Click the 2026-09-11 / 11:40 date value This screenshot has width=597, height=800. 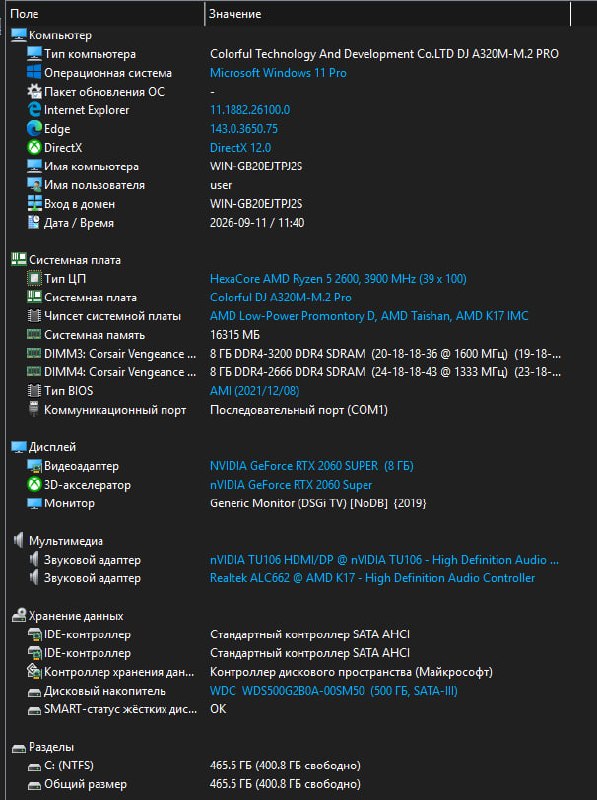click(x=257, y=222)
